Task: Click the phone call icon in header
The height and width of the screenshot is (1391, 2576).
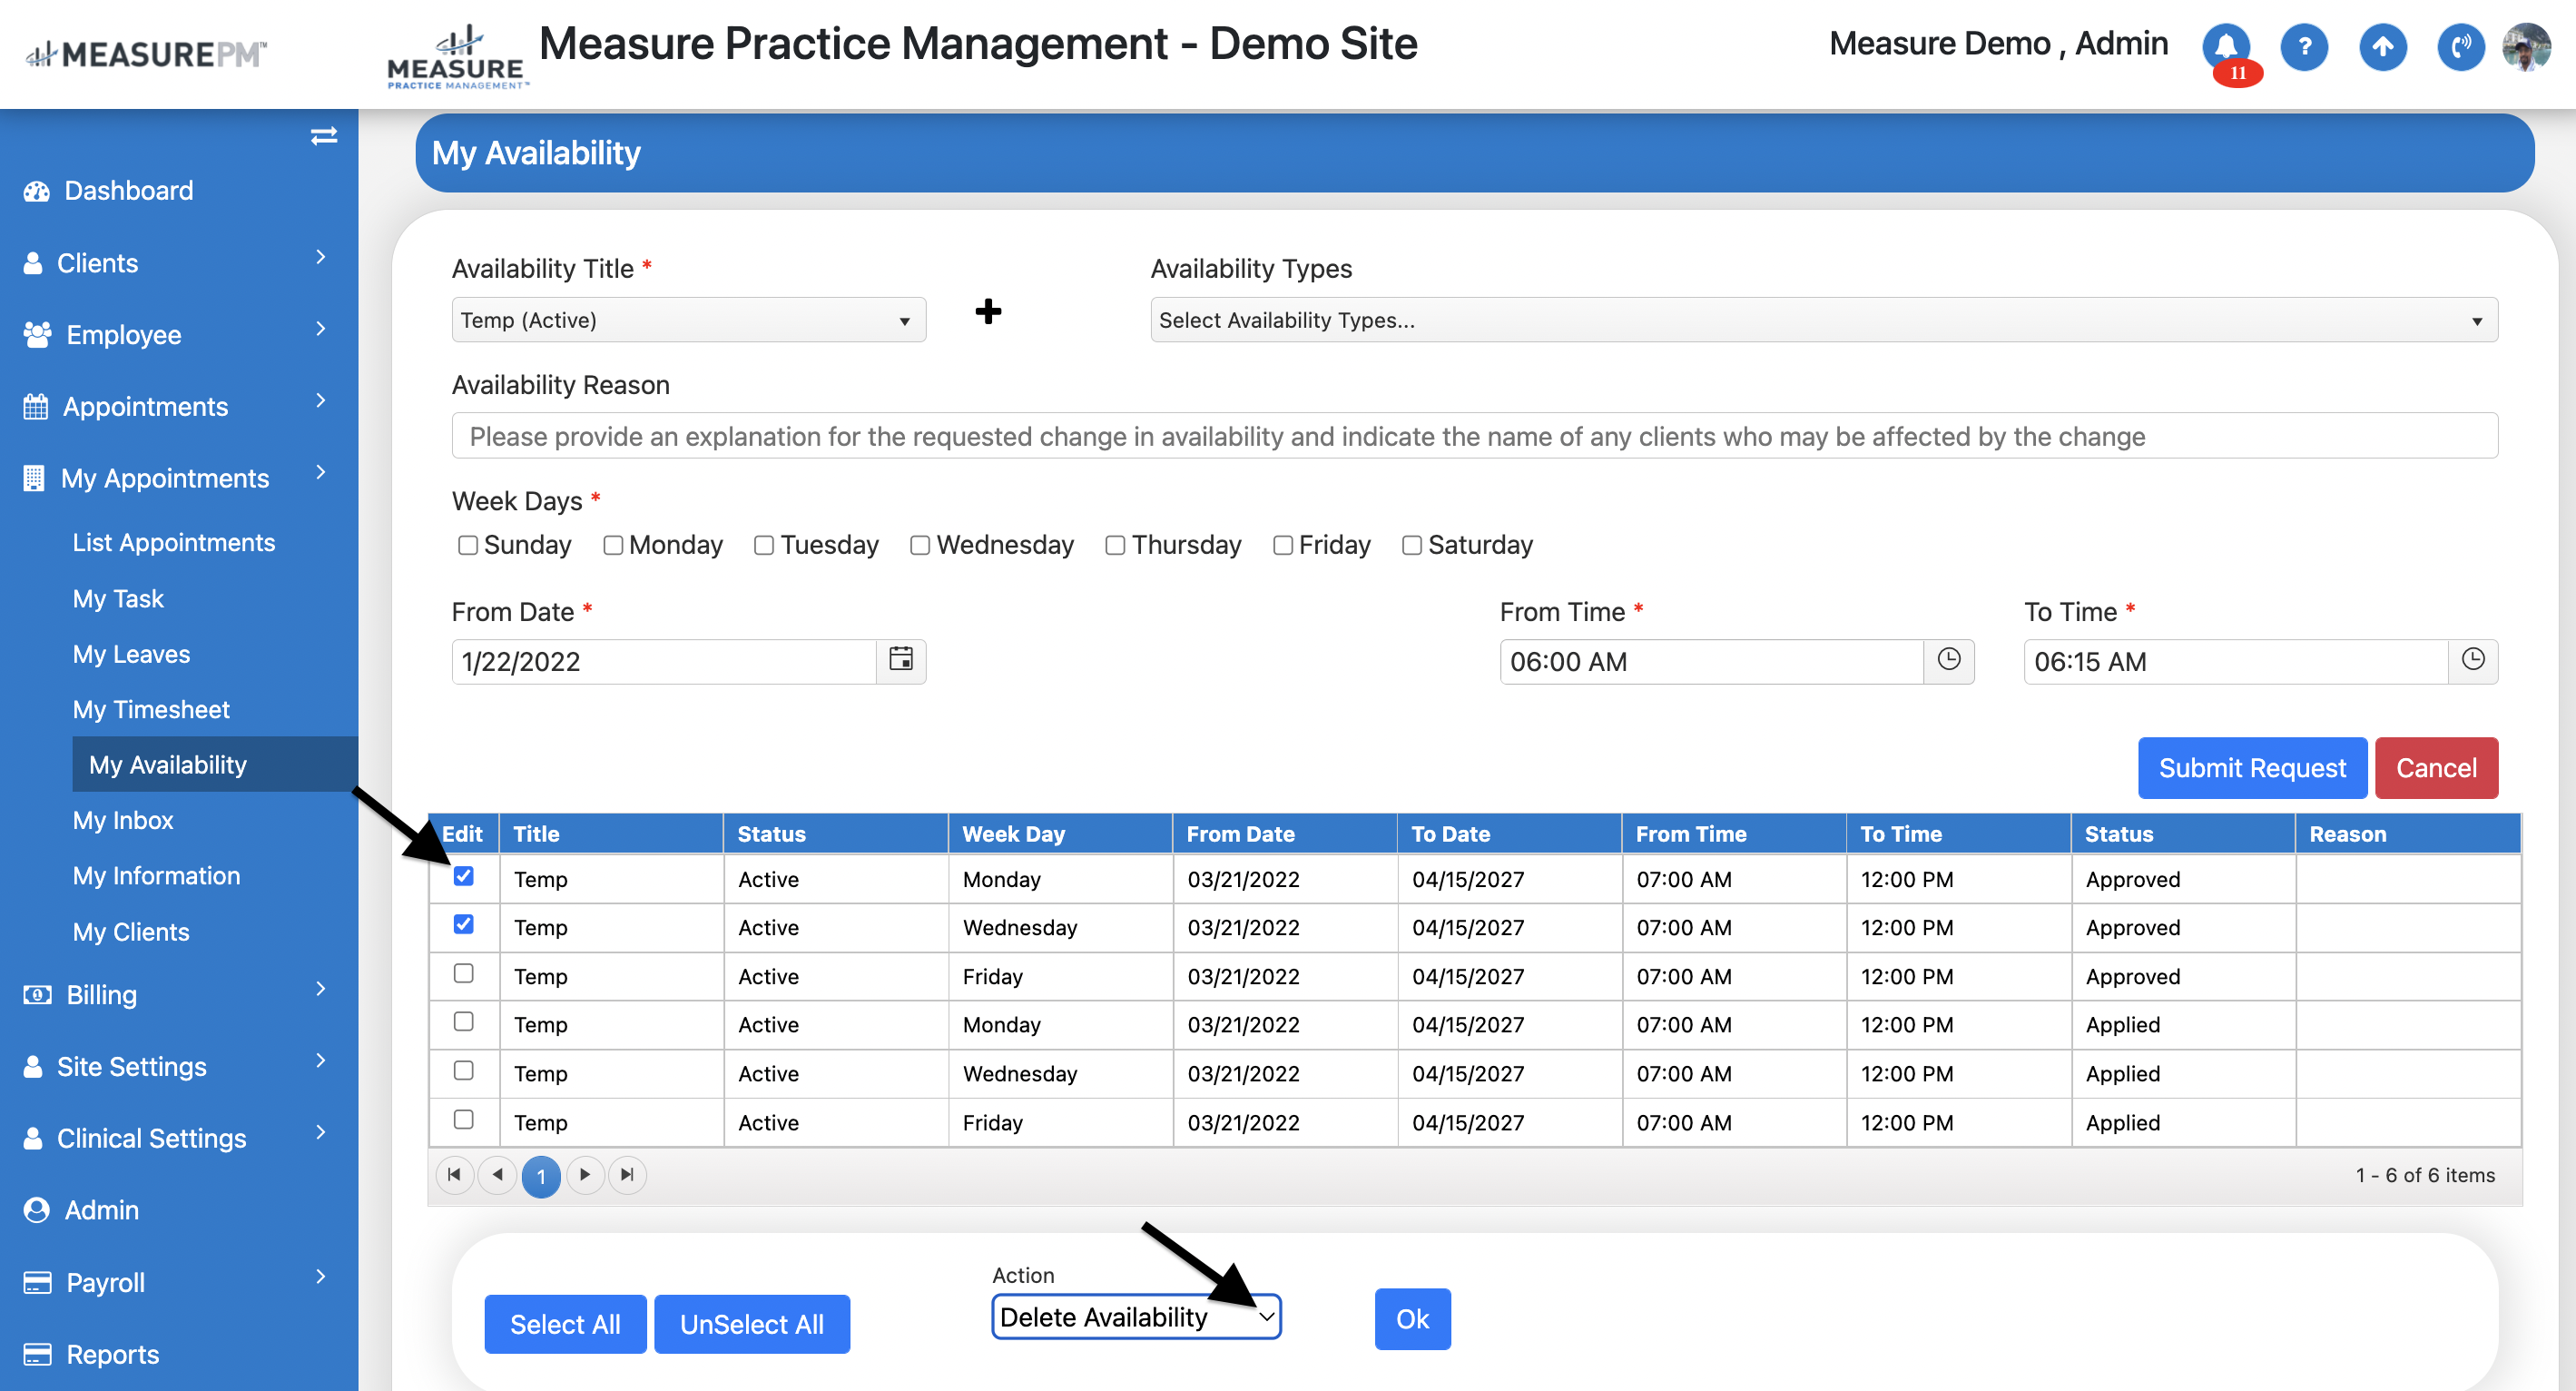Action: (x=2460, y=47)
